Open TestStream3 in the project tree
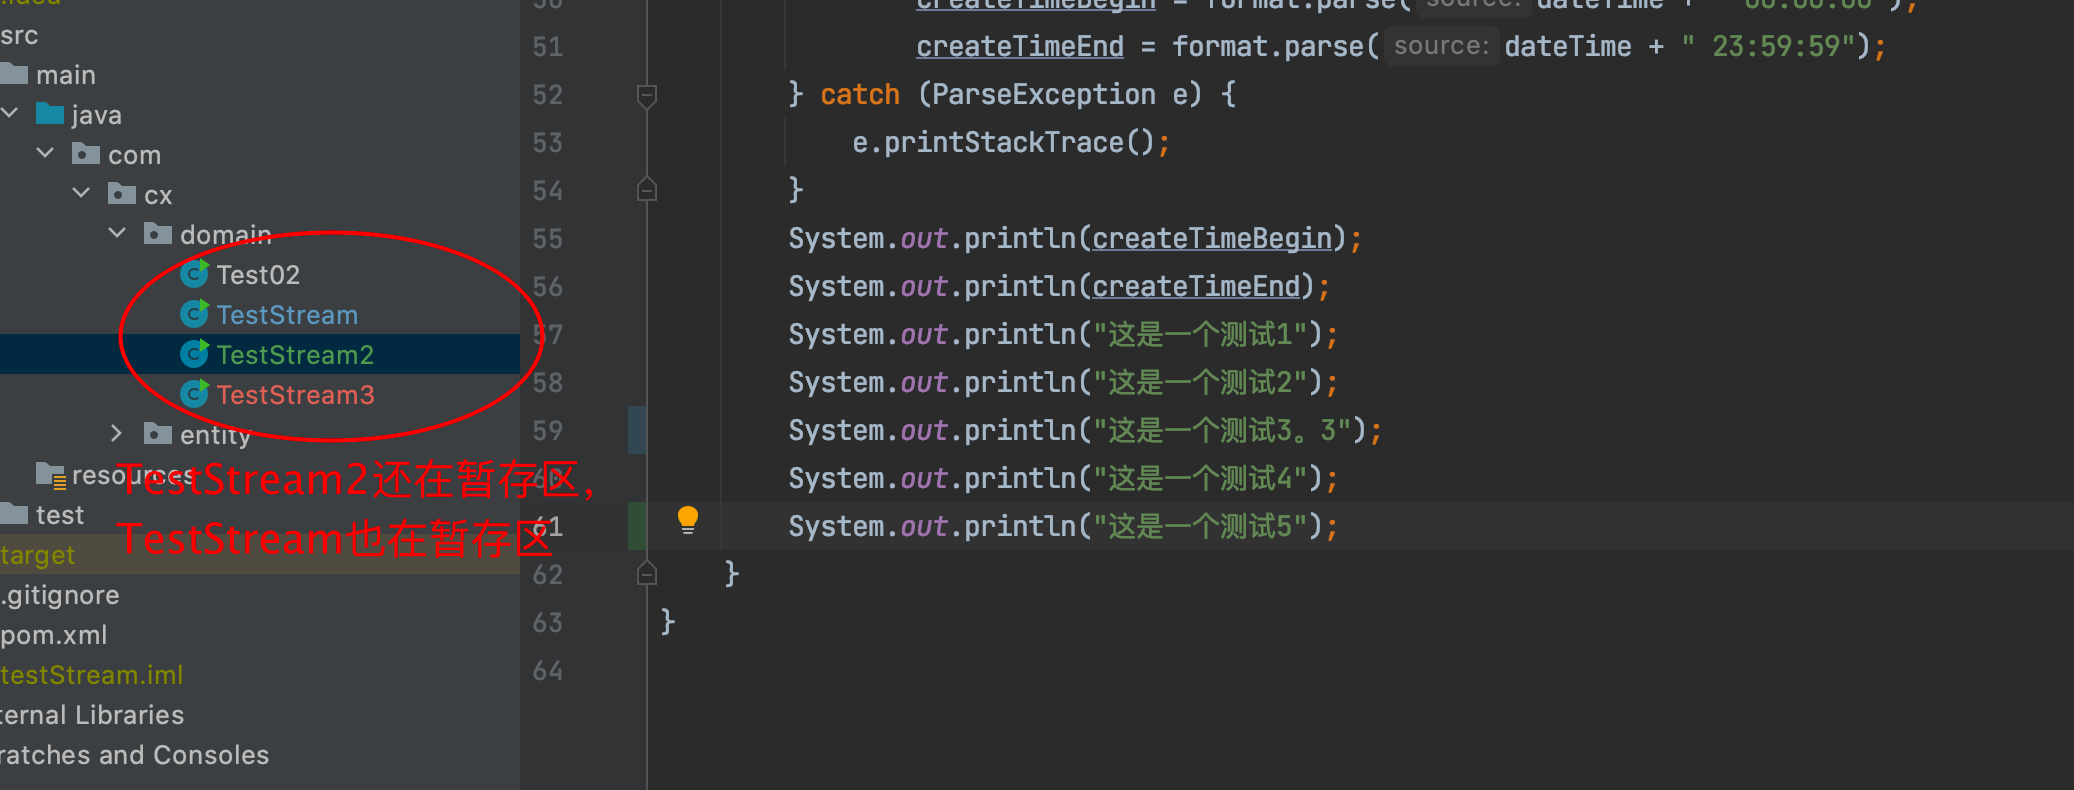This screenshot has width=2074, height=790. click(295, 395)
